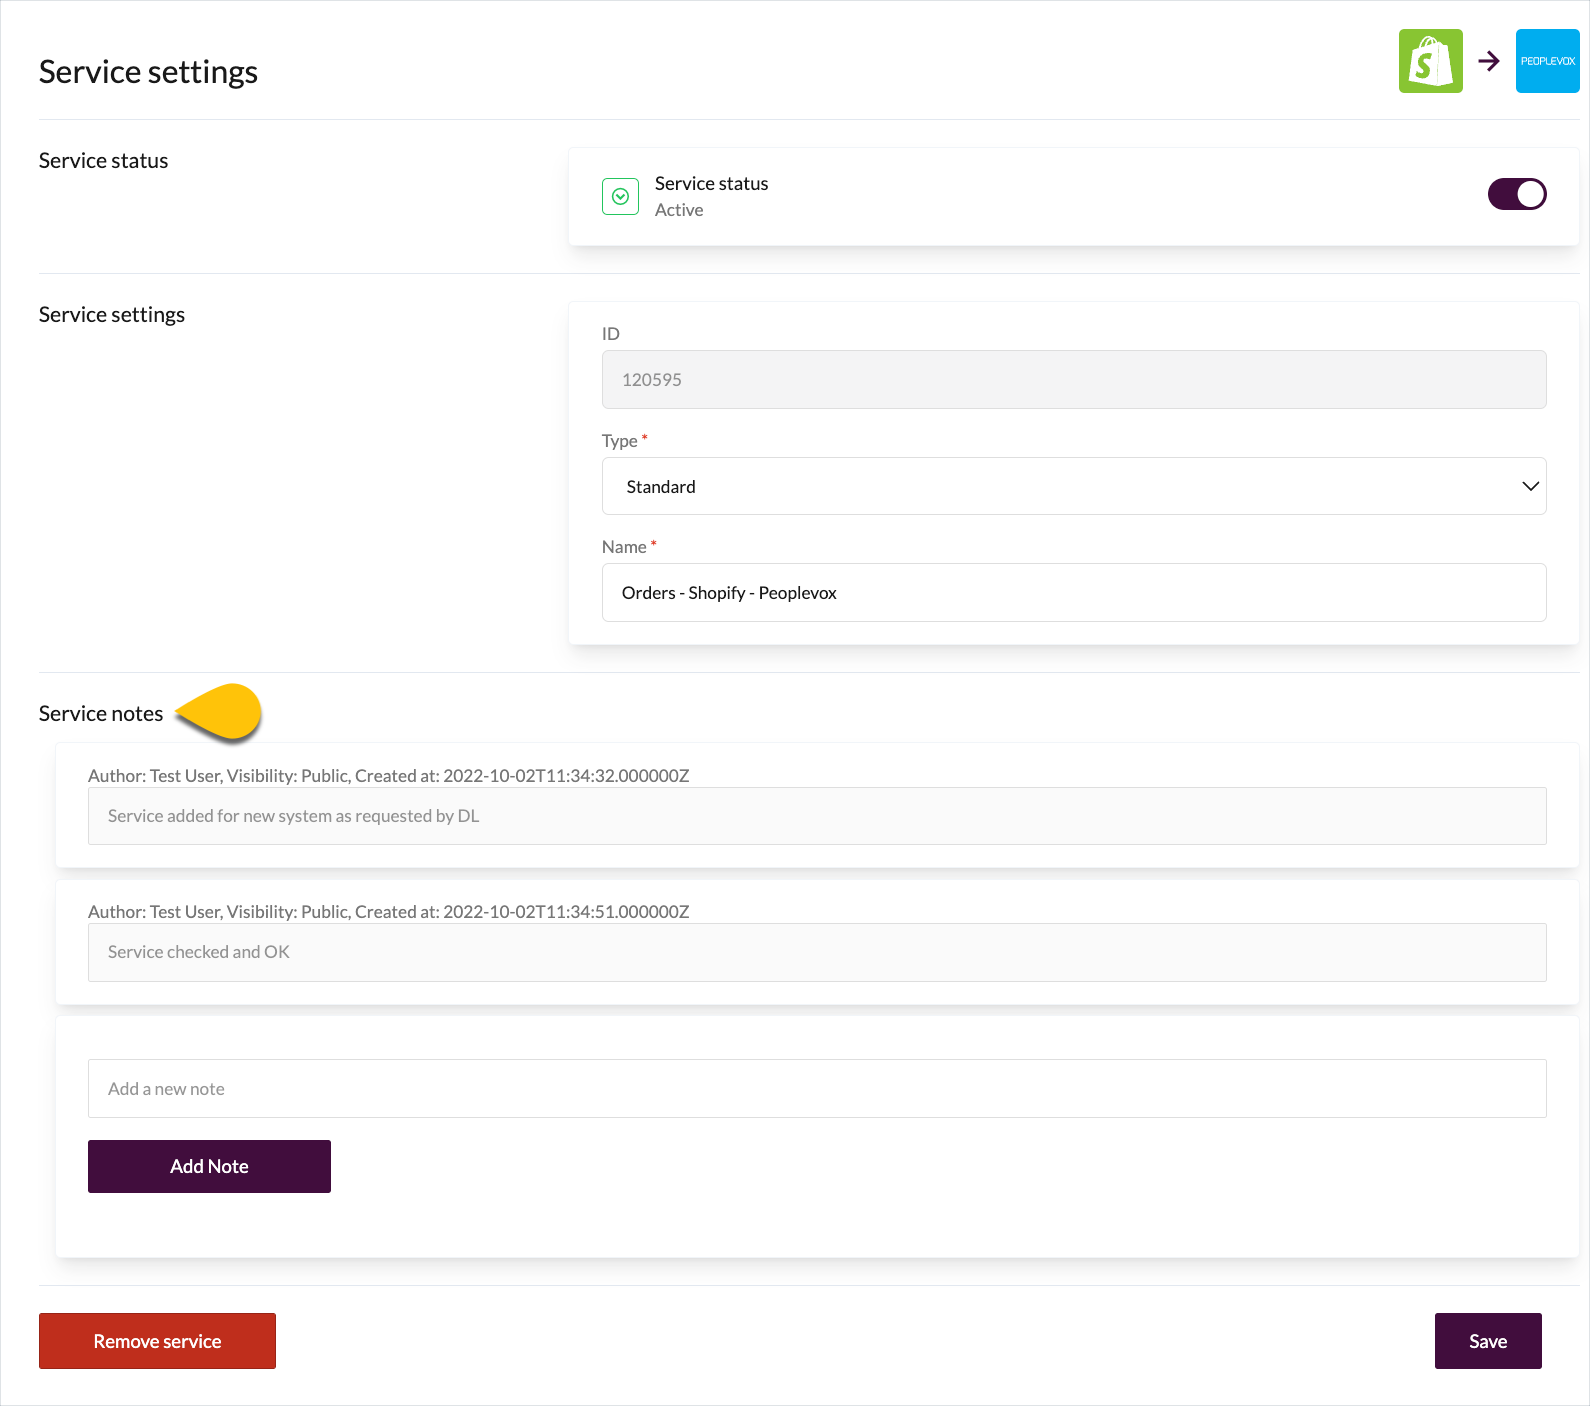Click the Peoplevox logo icon

(x=1547, y=61)
